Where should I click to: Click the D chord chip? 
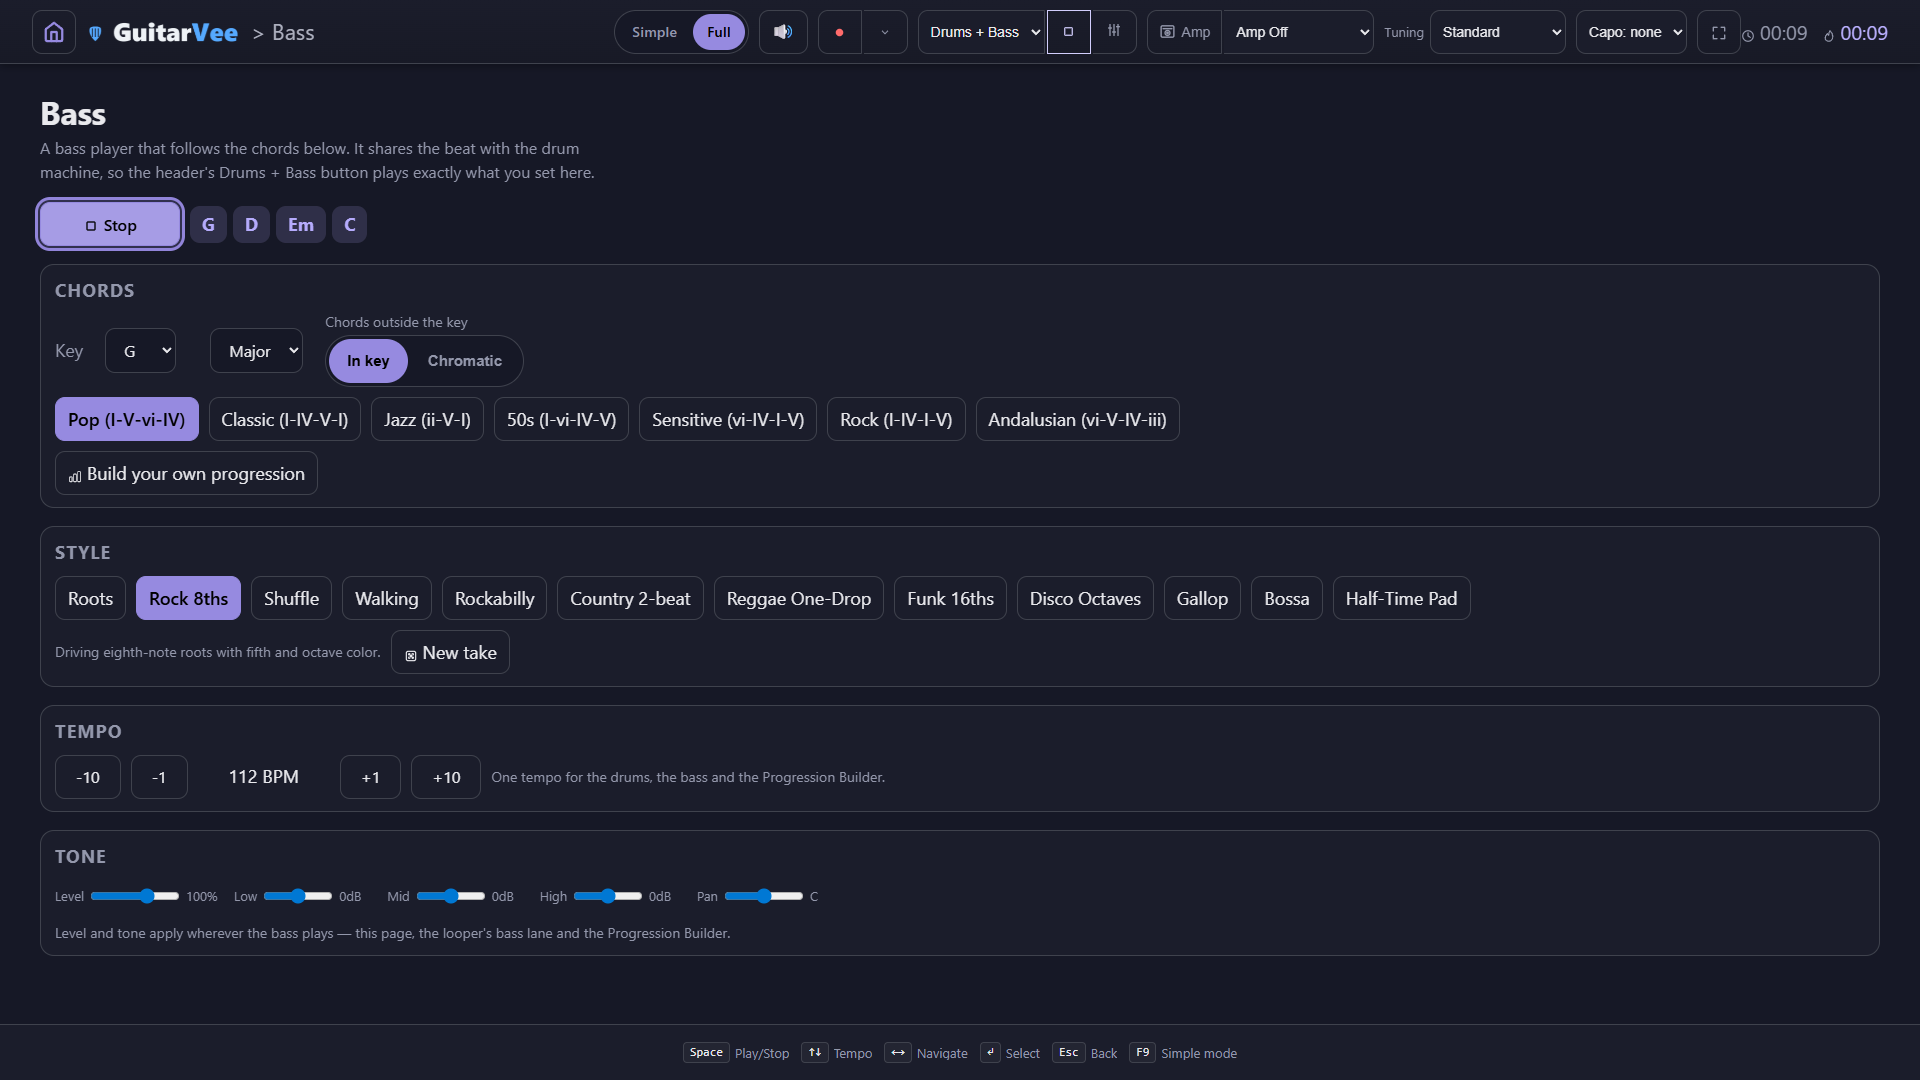251,225
